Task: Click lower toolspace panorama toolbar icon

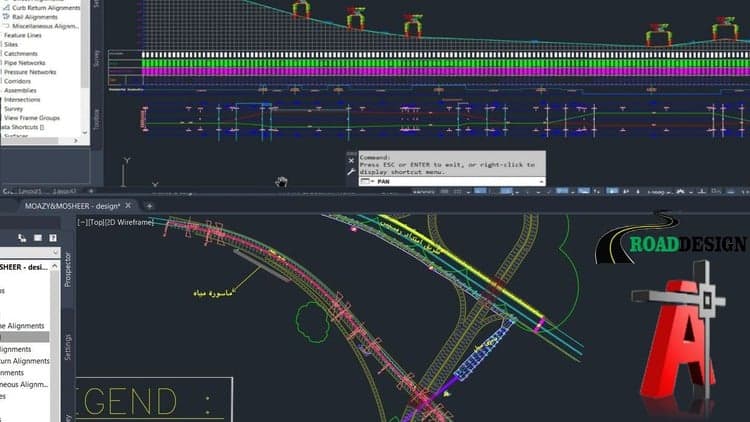Action: tap(38, 238)
